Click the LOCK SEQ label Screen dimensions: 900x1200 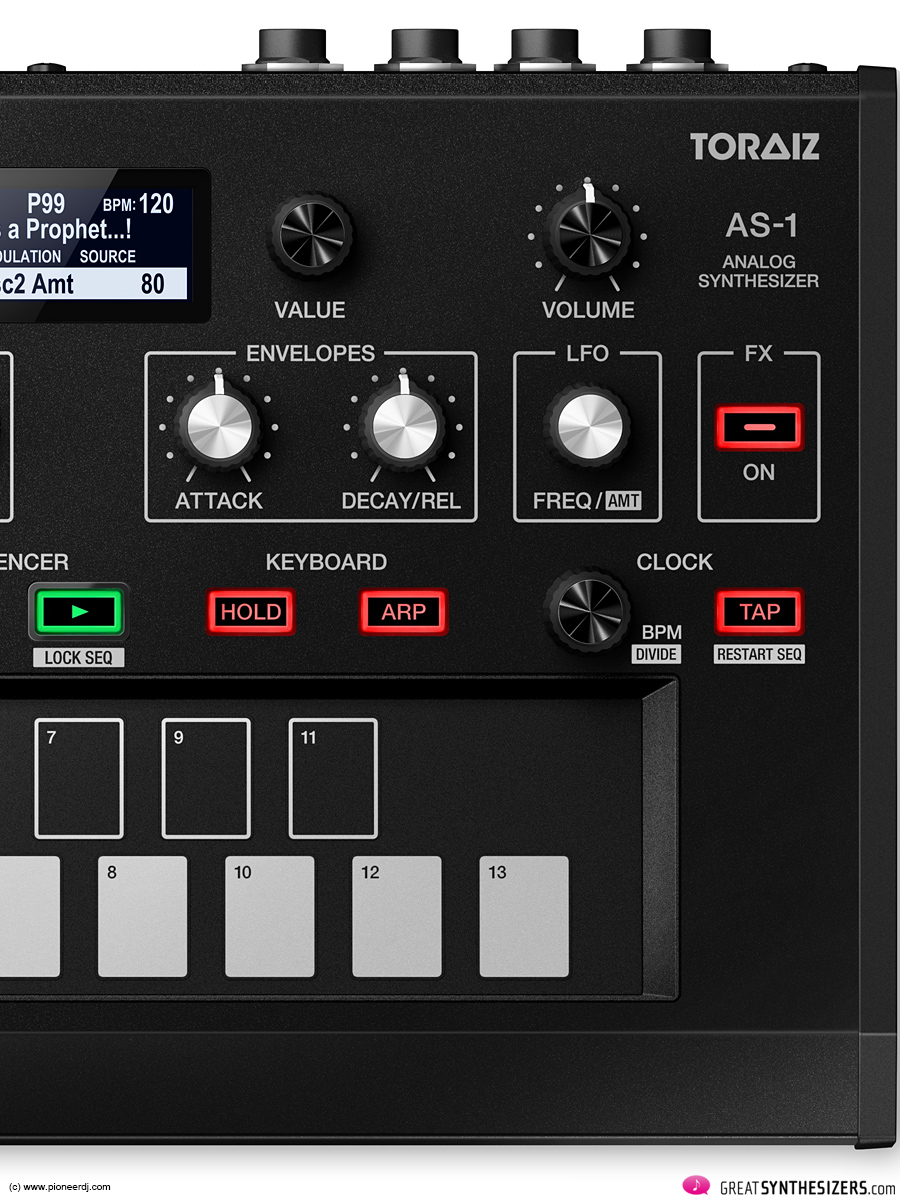(x=79, y=657)
